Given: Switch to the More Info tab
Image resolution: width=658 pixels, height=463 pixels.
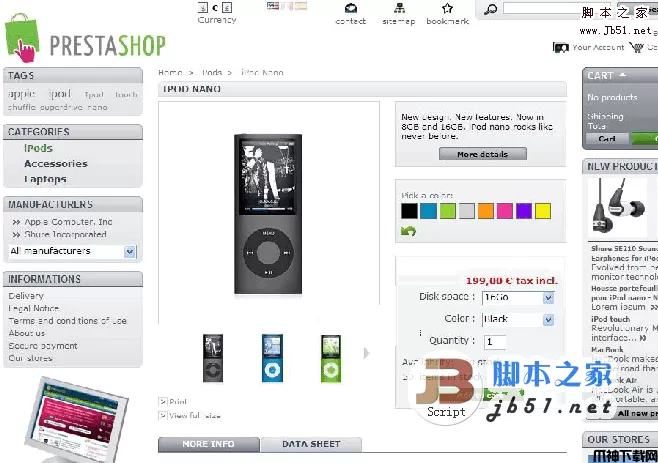Looking at the screenshot, I should [x=209, y=444].
